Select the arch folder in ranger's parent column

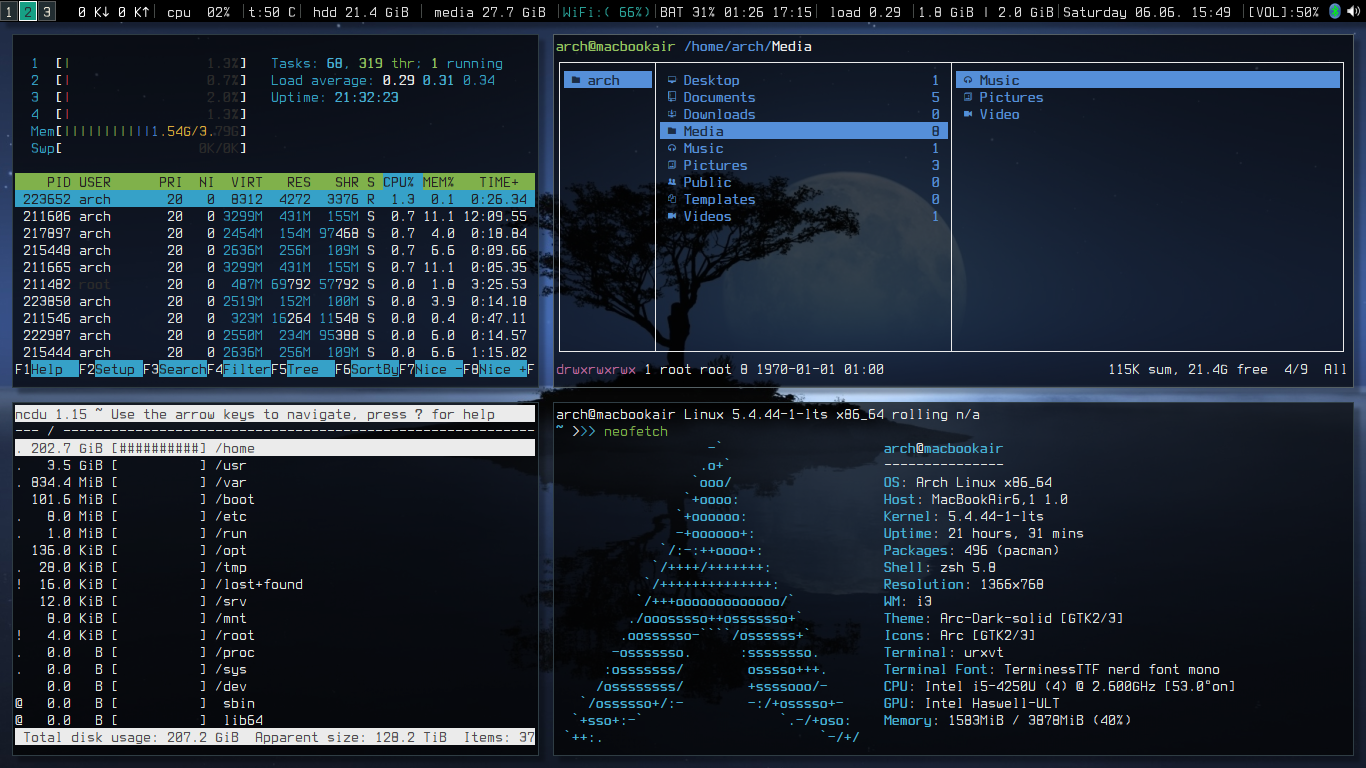[608, 80]
